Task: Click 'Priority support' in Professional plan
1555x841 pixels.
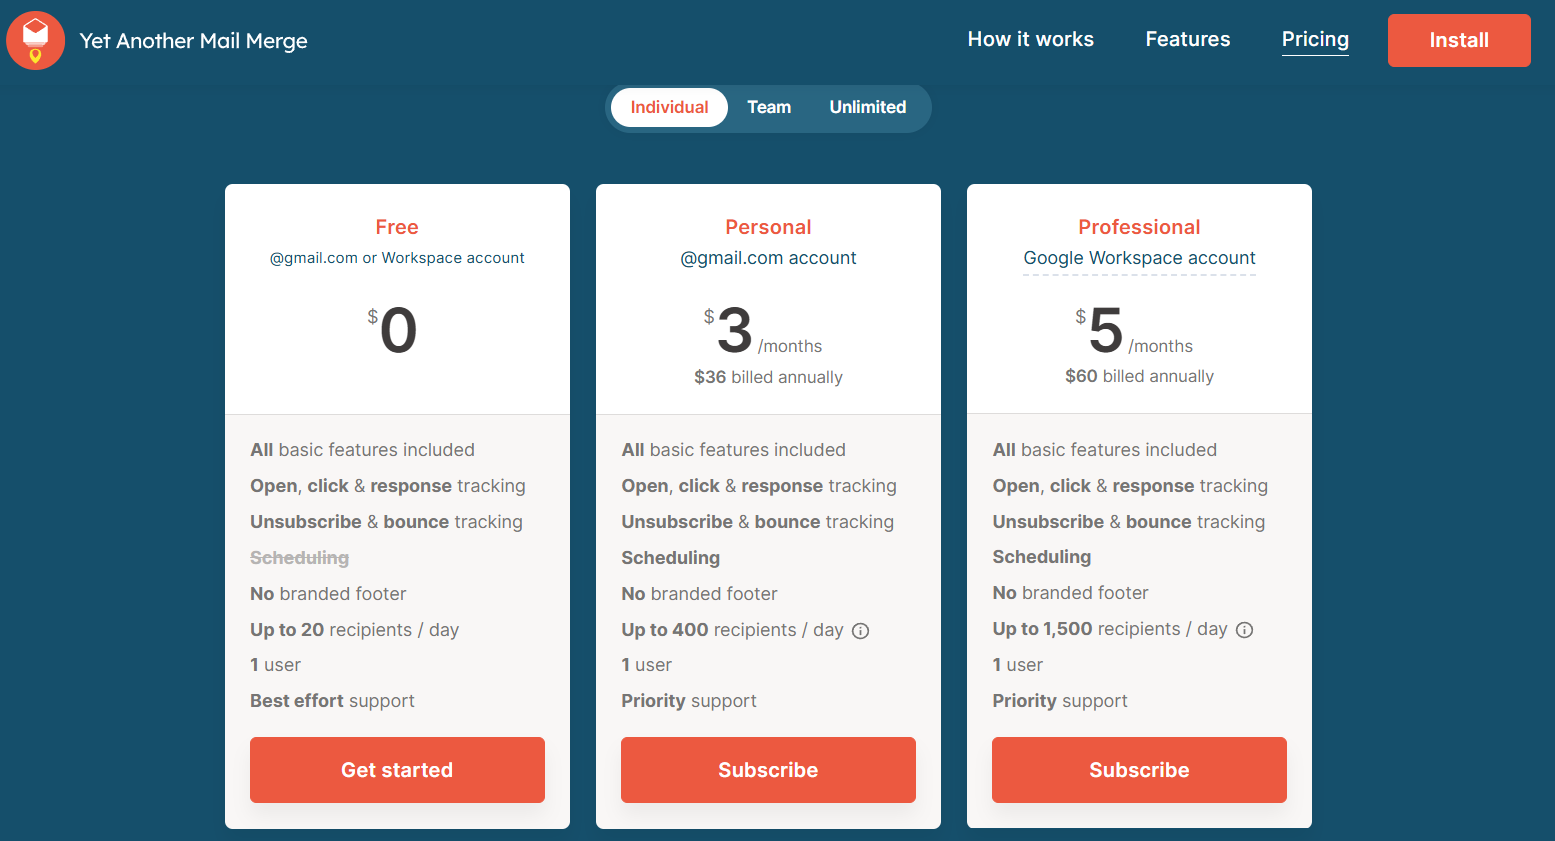Action: (x=1060, y=701)
